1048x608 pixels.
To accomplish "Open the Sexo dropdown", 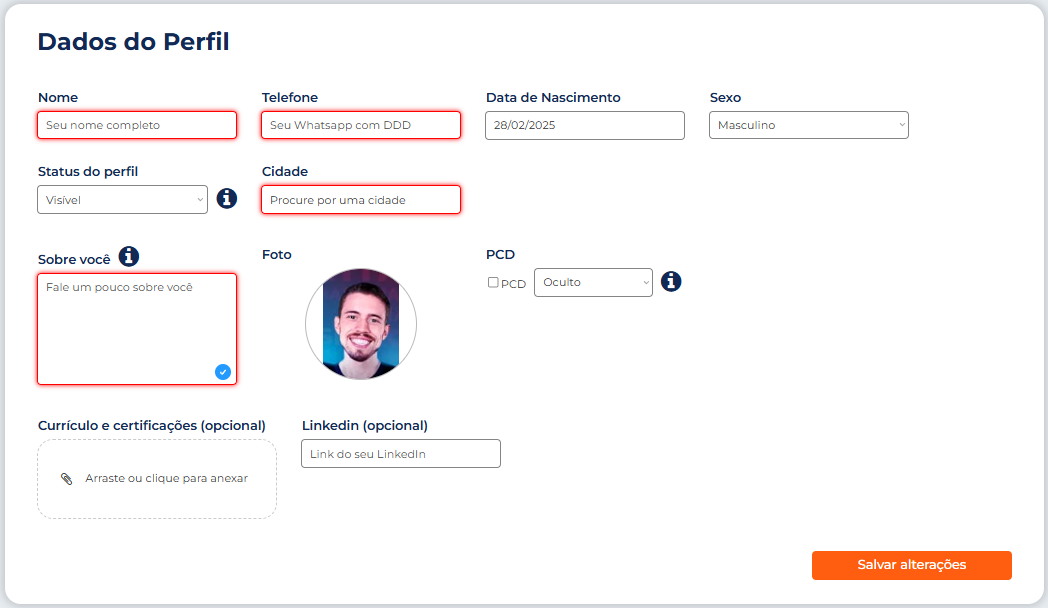I will (x=808, y=125).
